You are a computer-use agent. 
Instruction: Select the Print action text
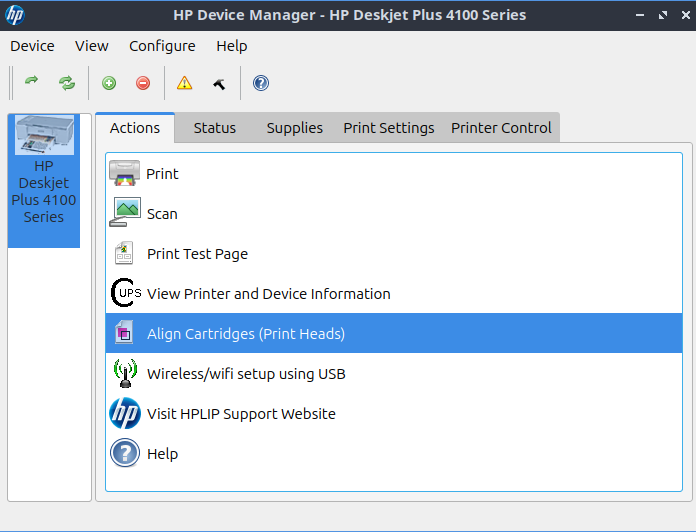162,173
